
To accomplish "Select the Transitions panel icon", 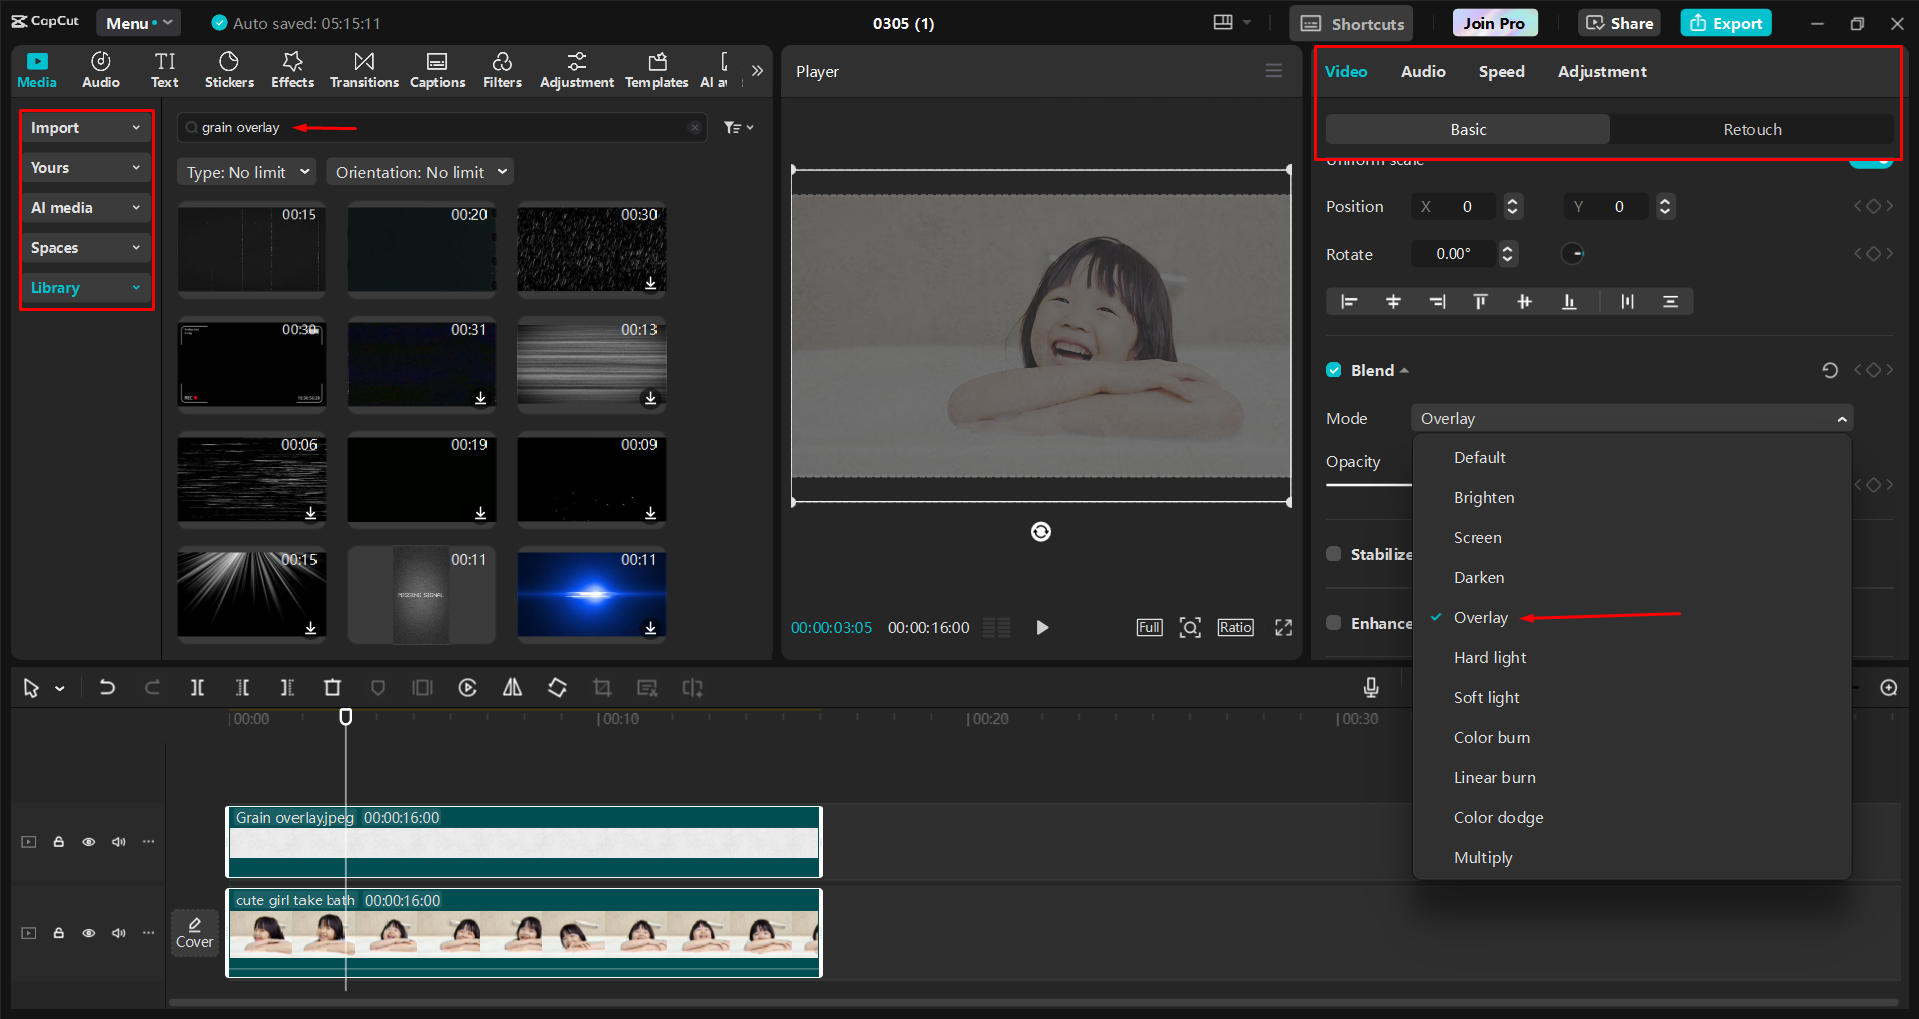I will [364, 69].
